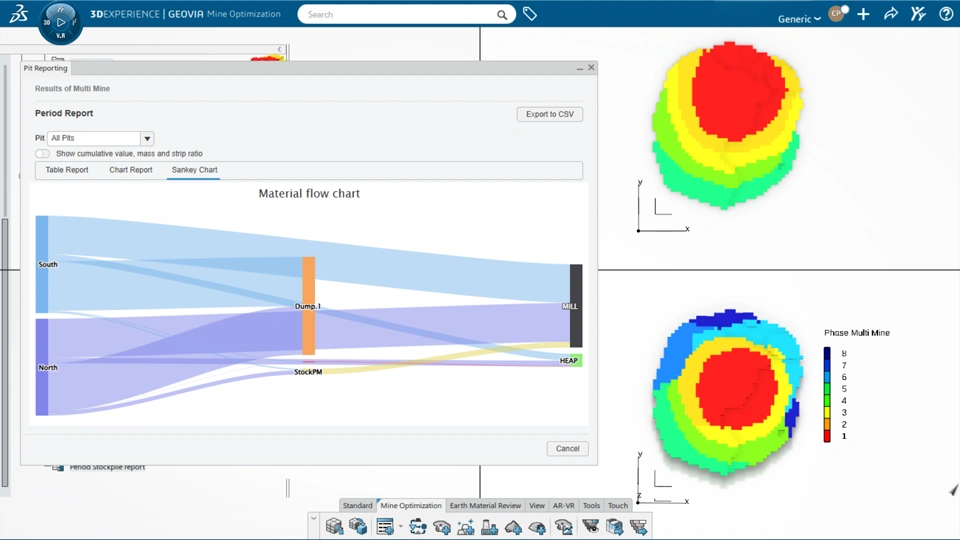The image size is (960, 540).
Task: Click the South source node in Sankey
Action: [42, 264]
